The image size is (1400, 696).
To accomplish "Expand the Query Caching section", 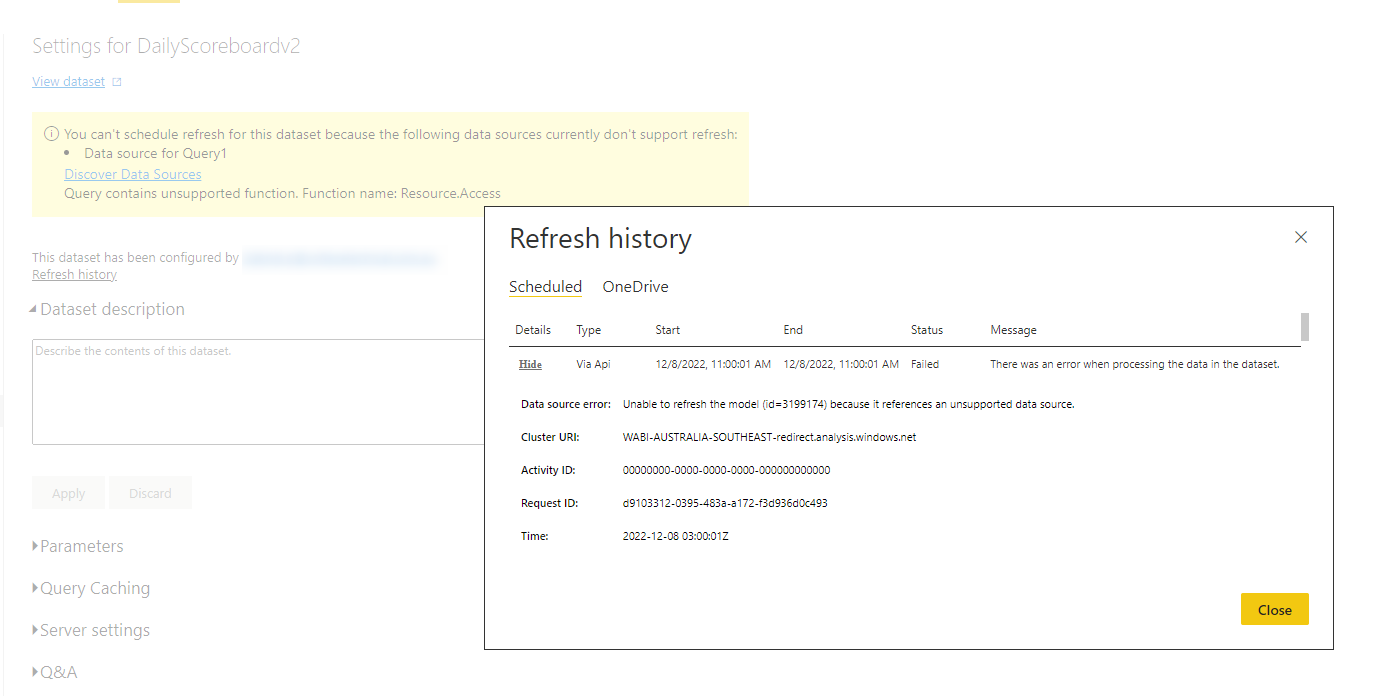I will (x=91, y=588).
